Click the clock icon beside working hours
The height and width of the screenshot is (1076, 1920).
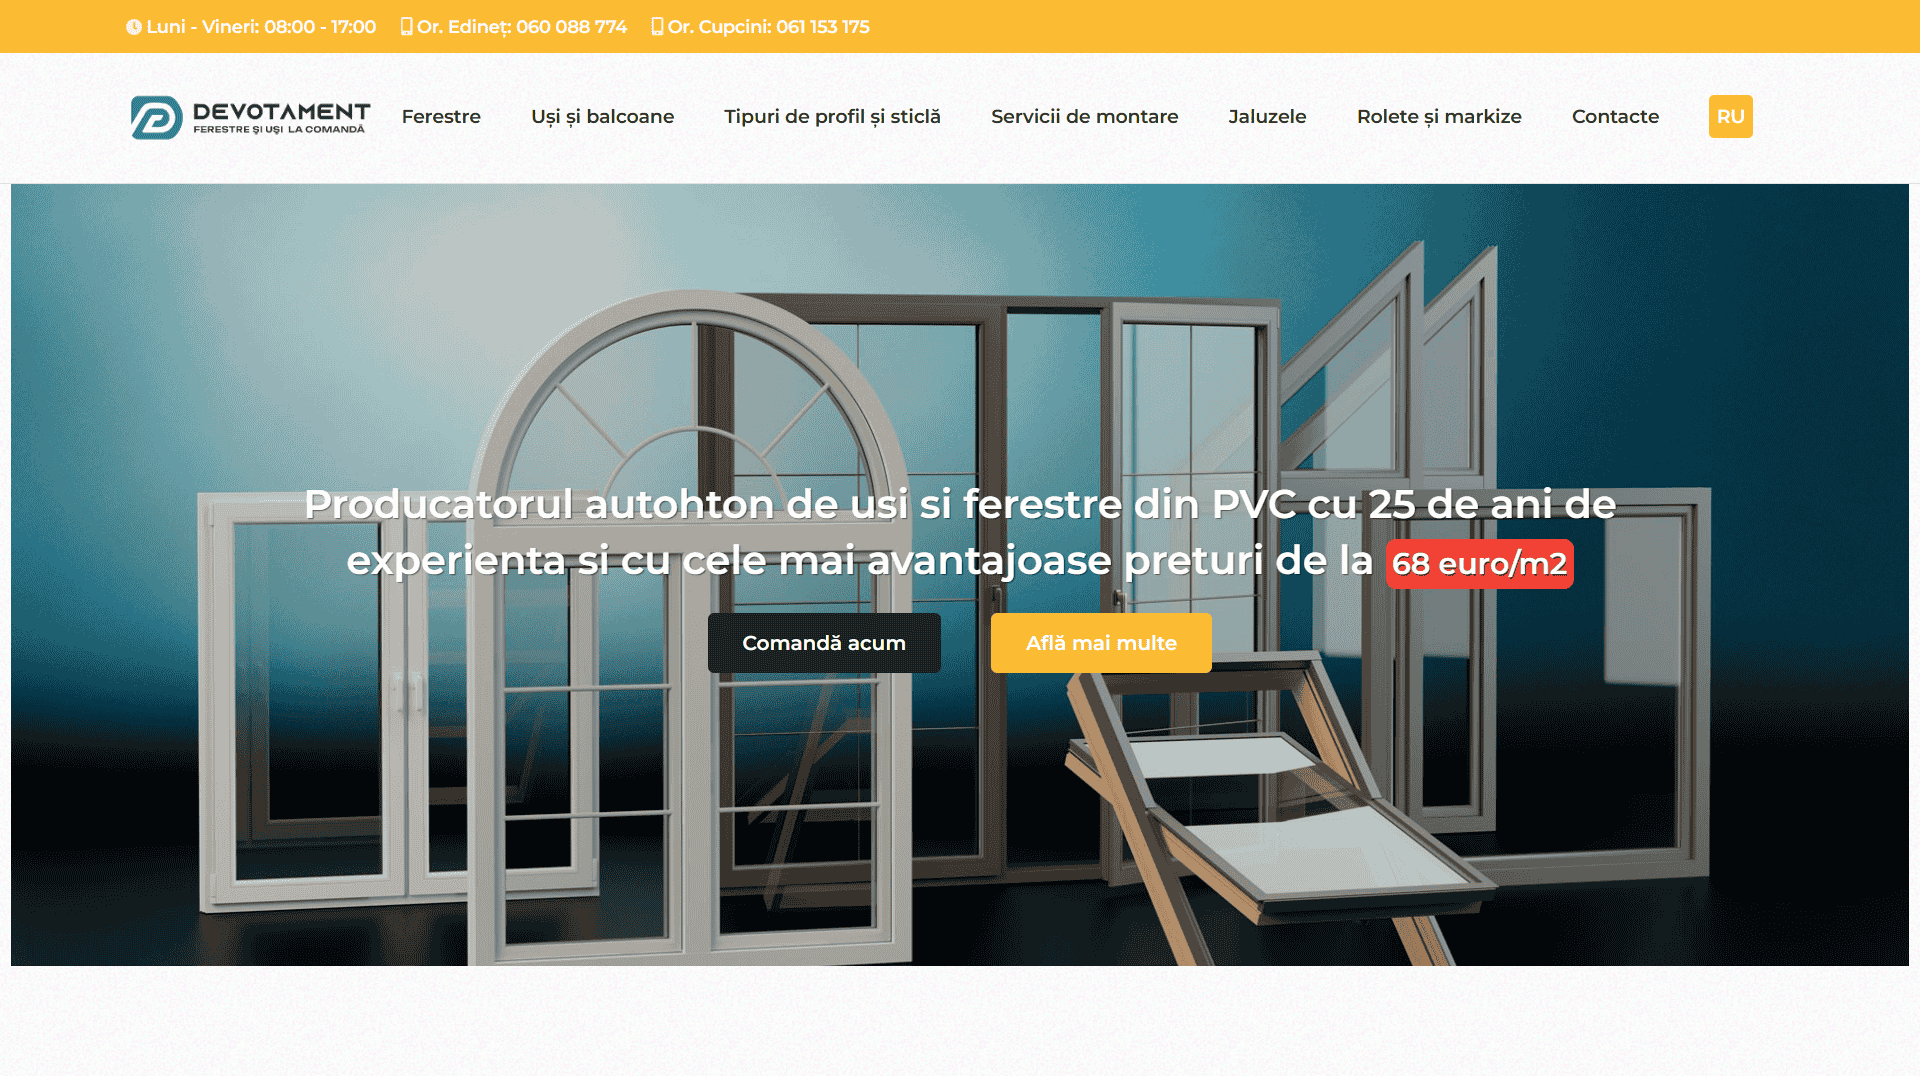pyautogui.click(x=133, y=27)
